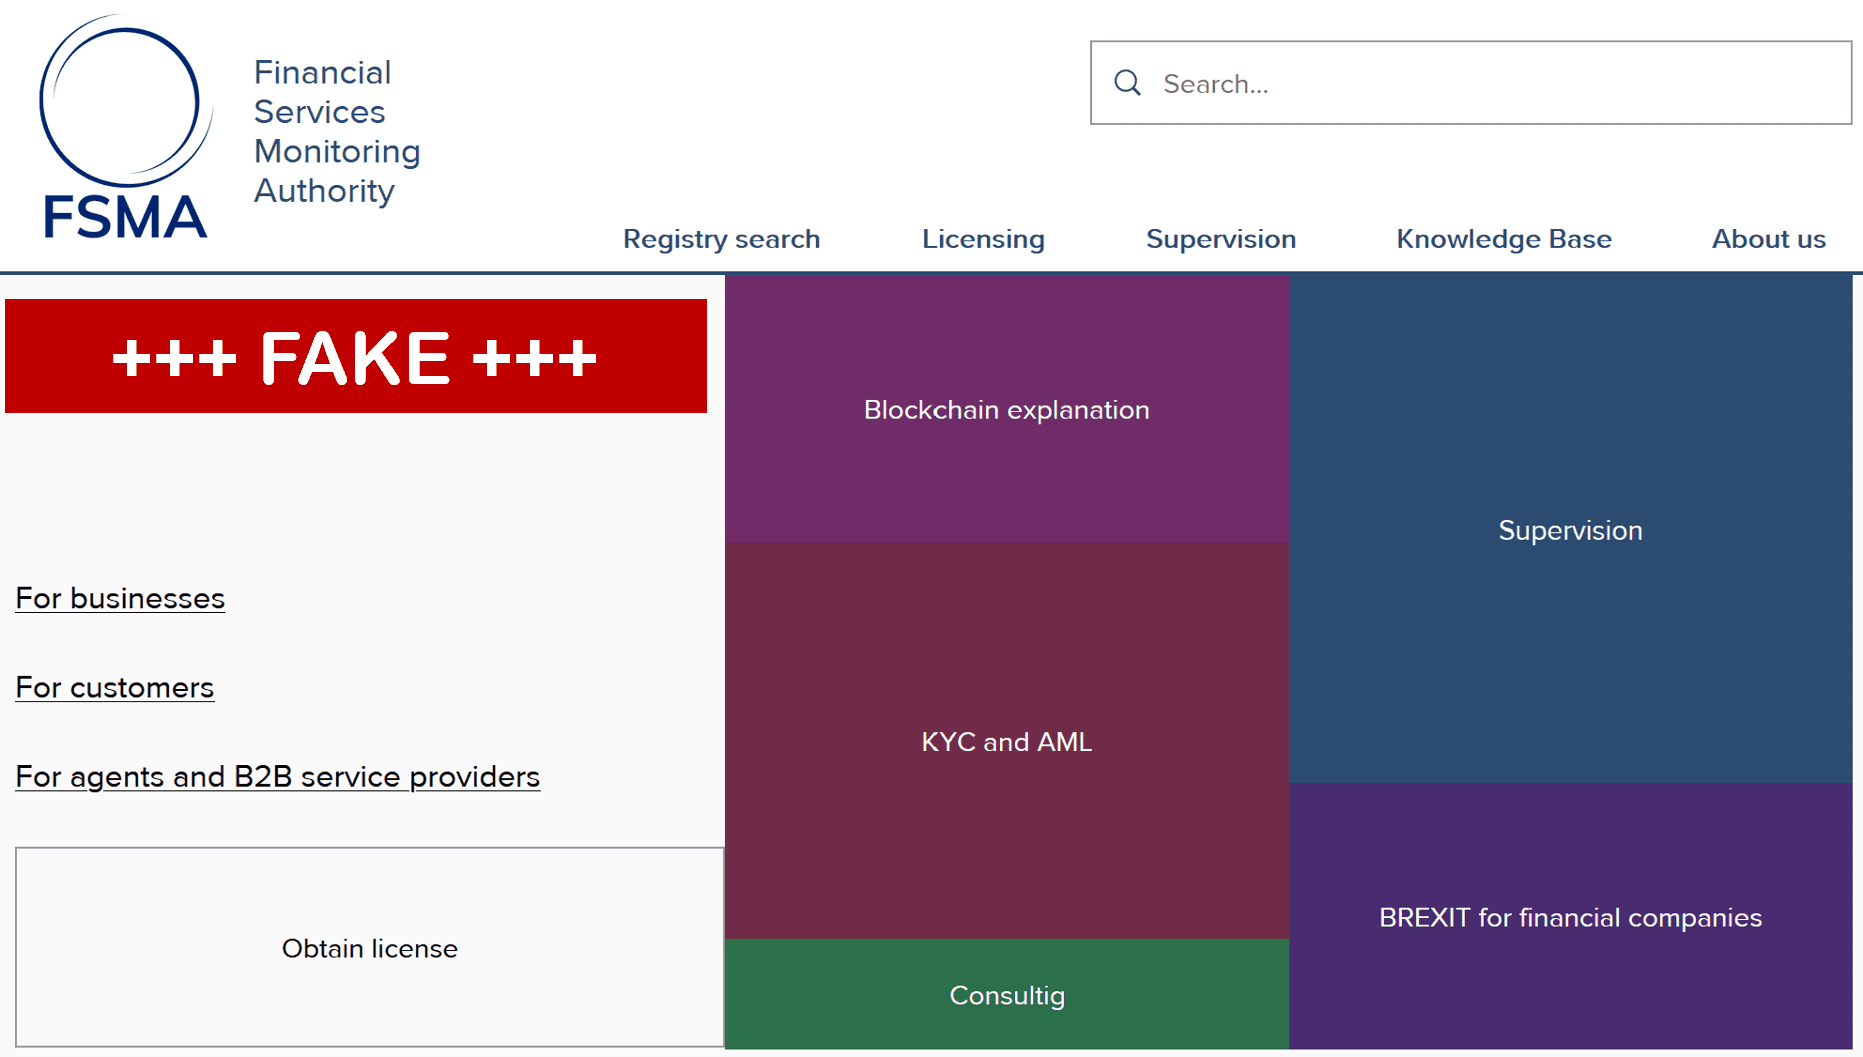This screenshot has height=1057, width=1863.
Task: Click the Financial Services Monitoring Authority title
Action: [336, 131]
